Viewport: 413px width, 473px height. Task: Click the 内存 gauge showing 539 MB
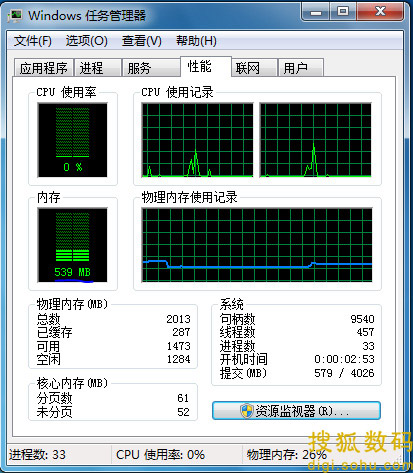click(x=73, y=245)
